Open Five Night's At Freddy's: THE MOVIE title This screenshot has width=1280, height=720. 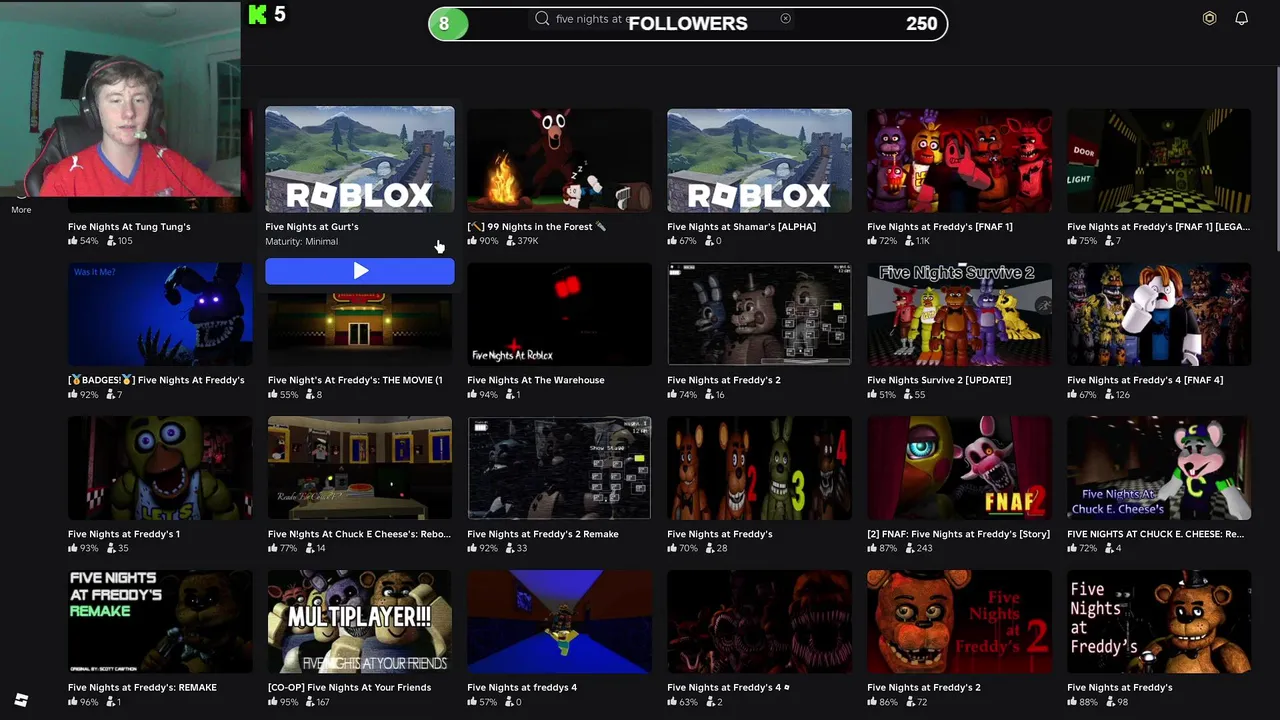[x=355, y=380]
